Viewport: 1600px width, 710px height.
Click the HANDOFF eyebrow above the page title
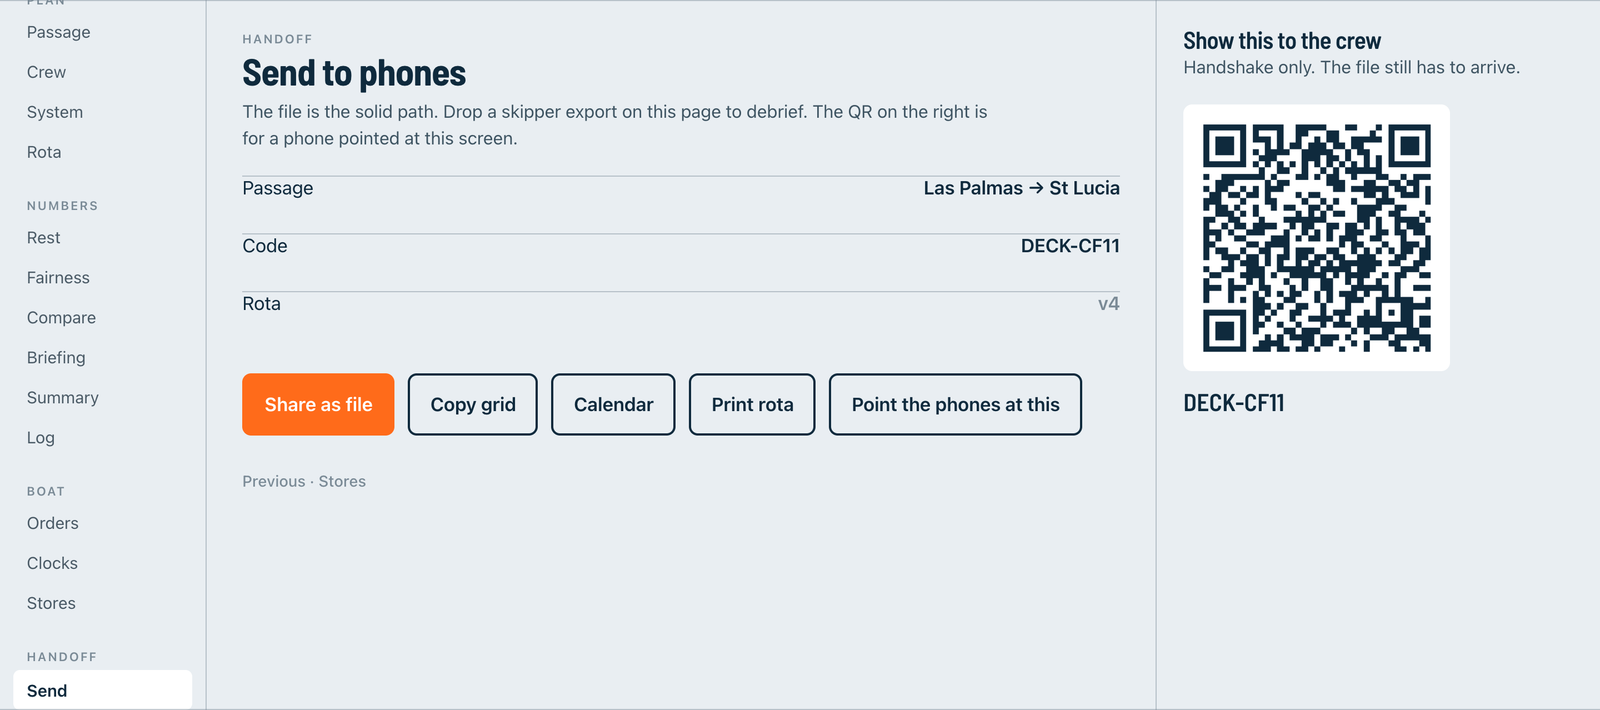coord(277,39)
